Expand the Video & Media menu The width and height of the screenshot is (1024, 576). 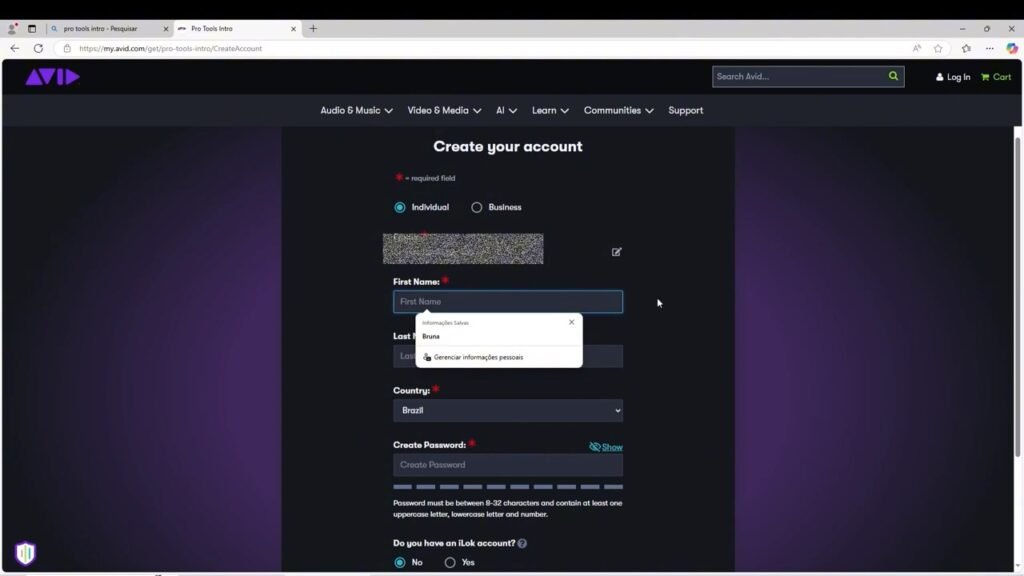tap(444, 110)
